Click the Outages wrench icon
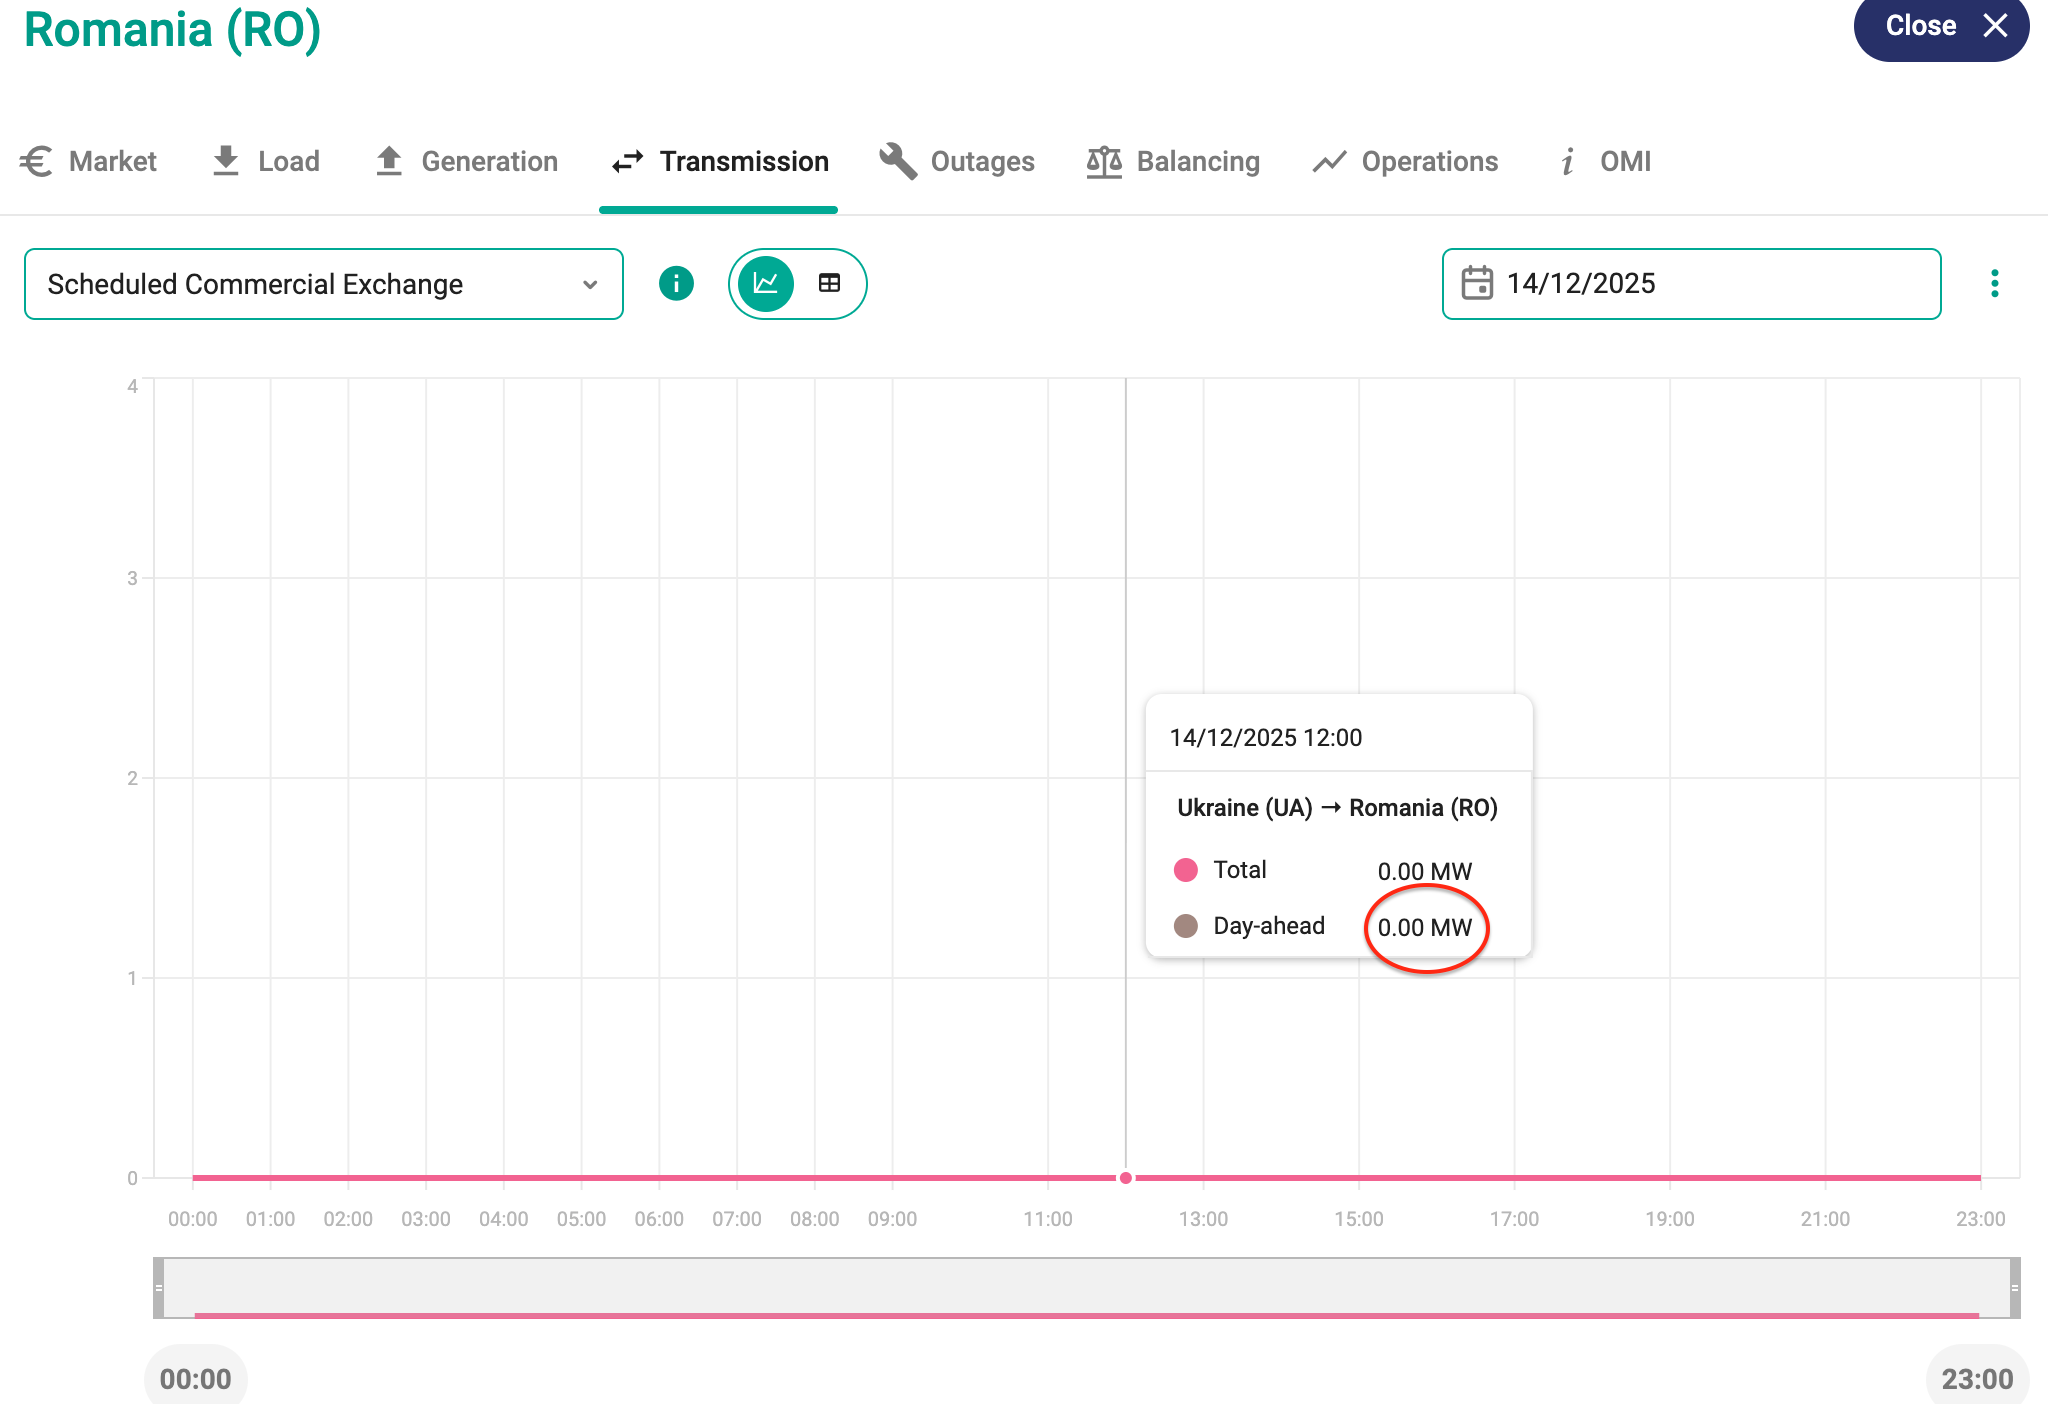Screen dimensions: 2048x1404 click(x=898, y=161)
